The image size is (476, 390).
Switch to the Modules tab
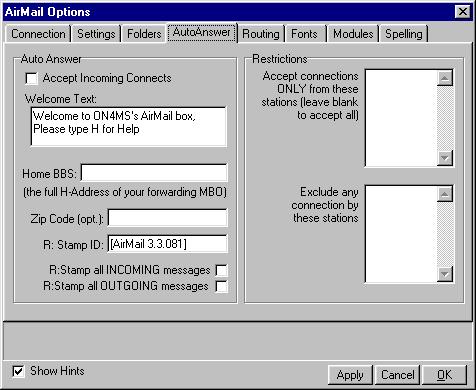coord(353,34)
